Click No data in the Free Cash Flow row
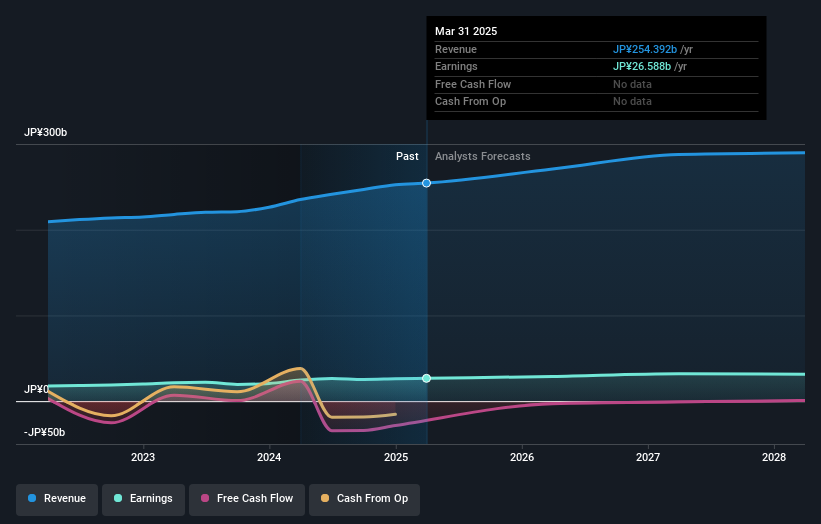Image resolution: width=821 pixels, height=524 pixels. 633,84
